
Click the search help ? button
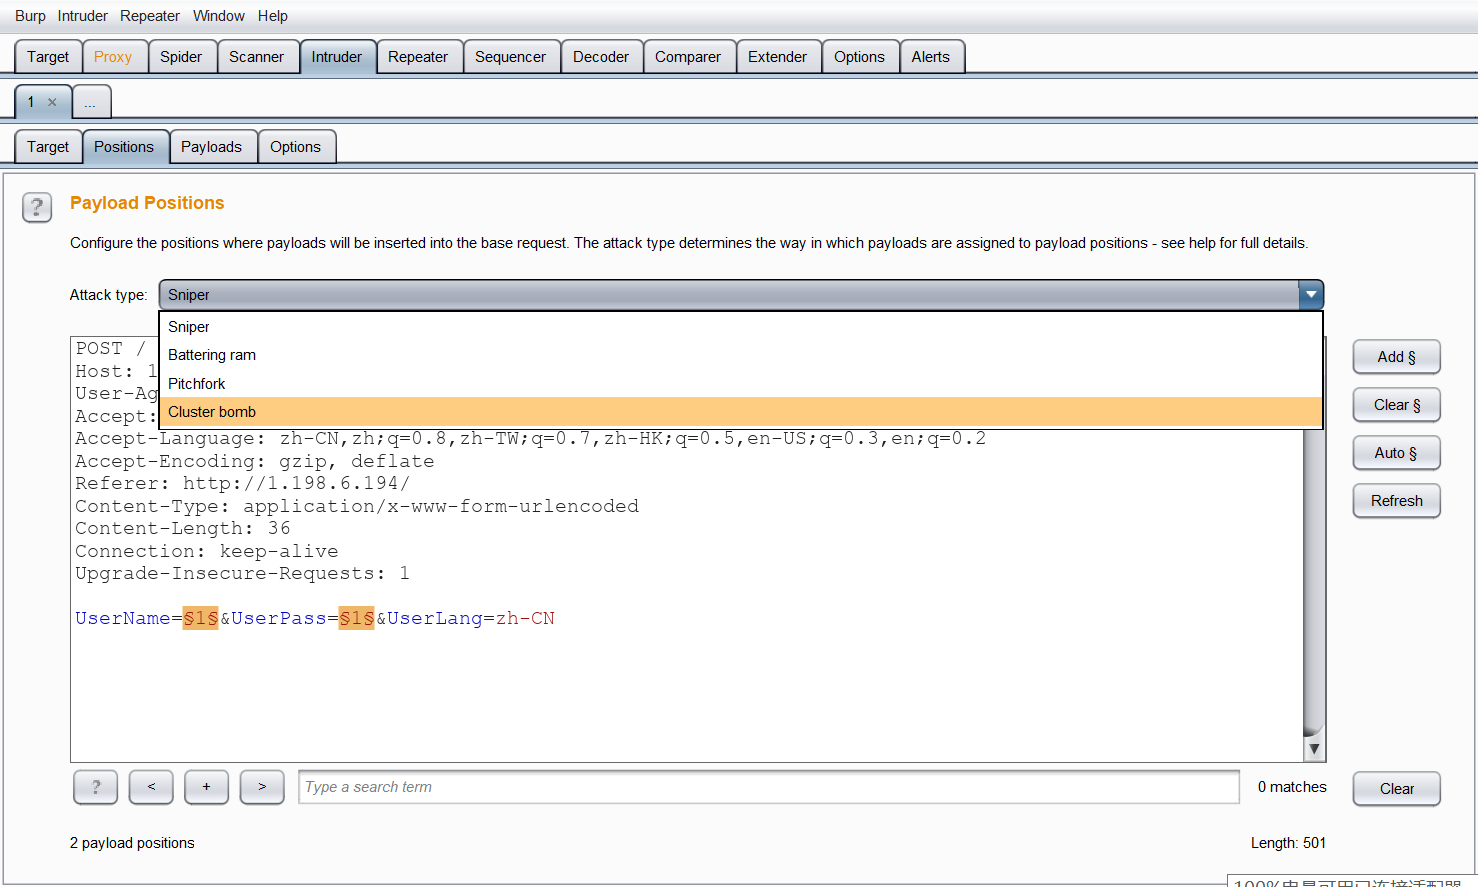click(x=96, y=787)
